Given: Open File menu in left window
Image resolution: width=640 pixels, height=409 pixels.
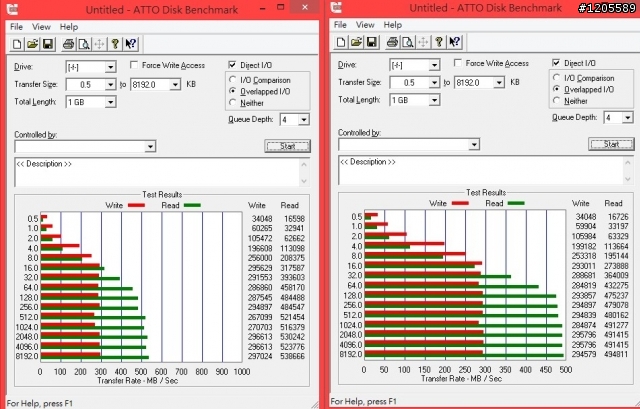Looking at the screenshot, I should click(16, 27).
